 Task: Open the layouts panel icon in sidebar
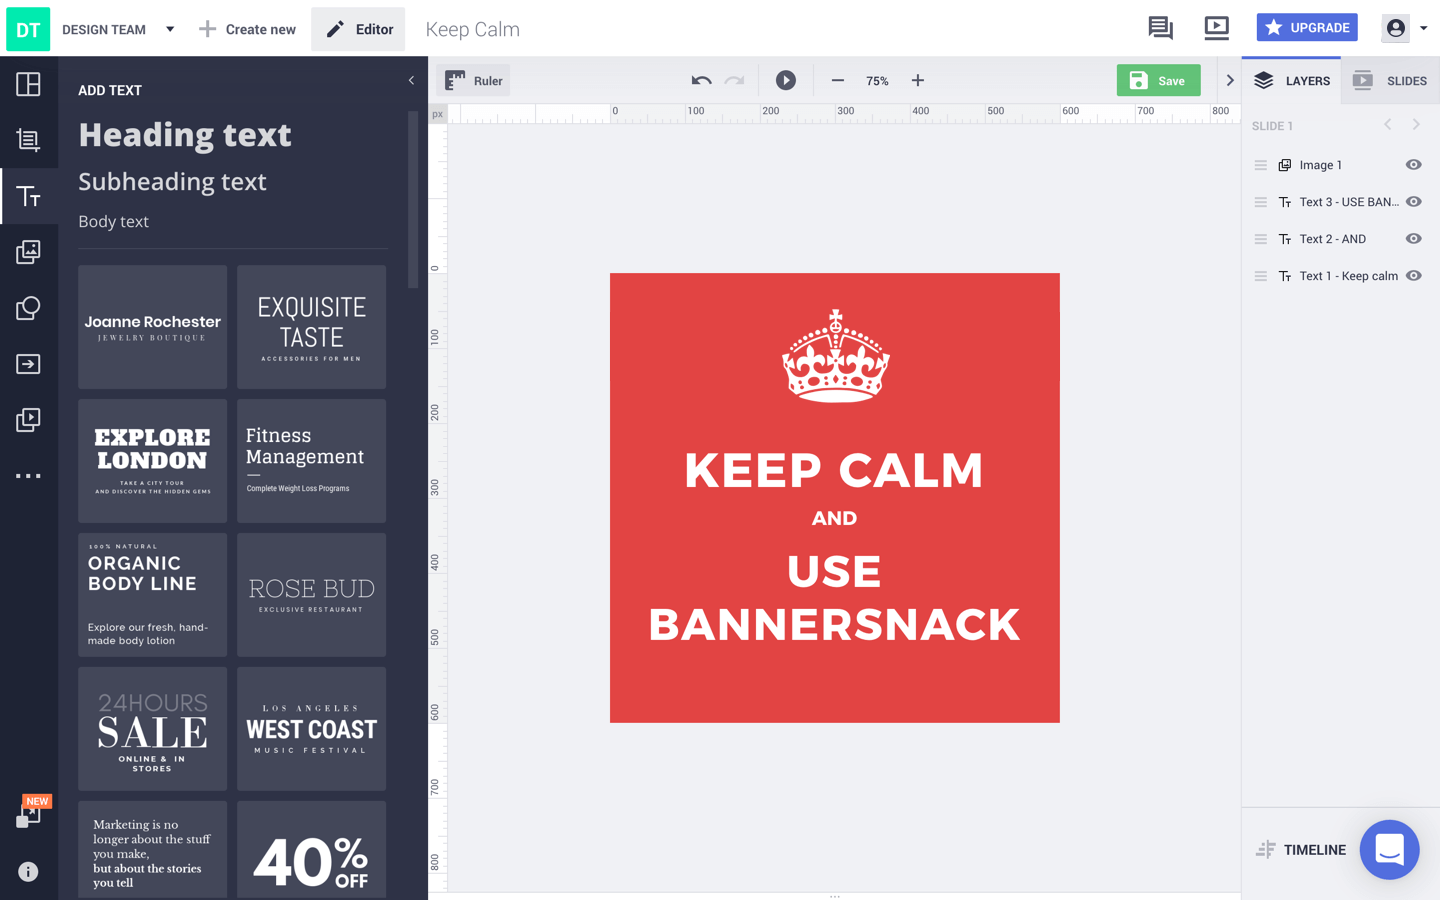click(x=28, y=84)
